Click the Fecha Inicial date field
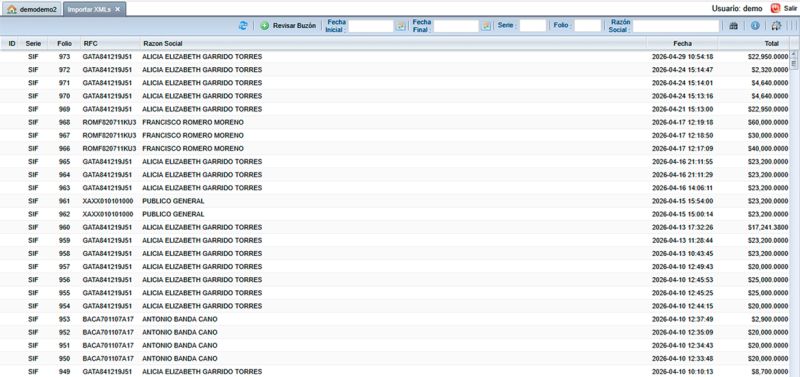 tap(371, 26)
